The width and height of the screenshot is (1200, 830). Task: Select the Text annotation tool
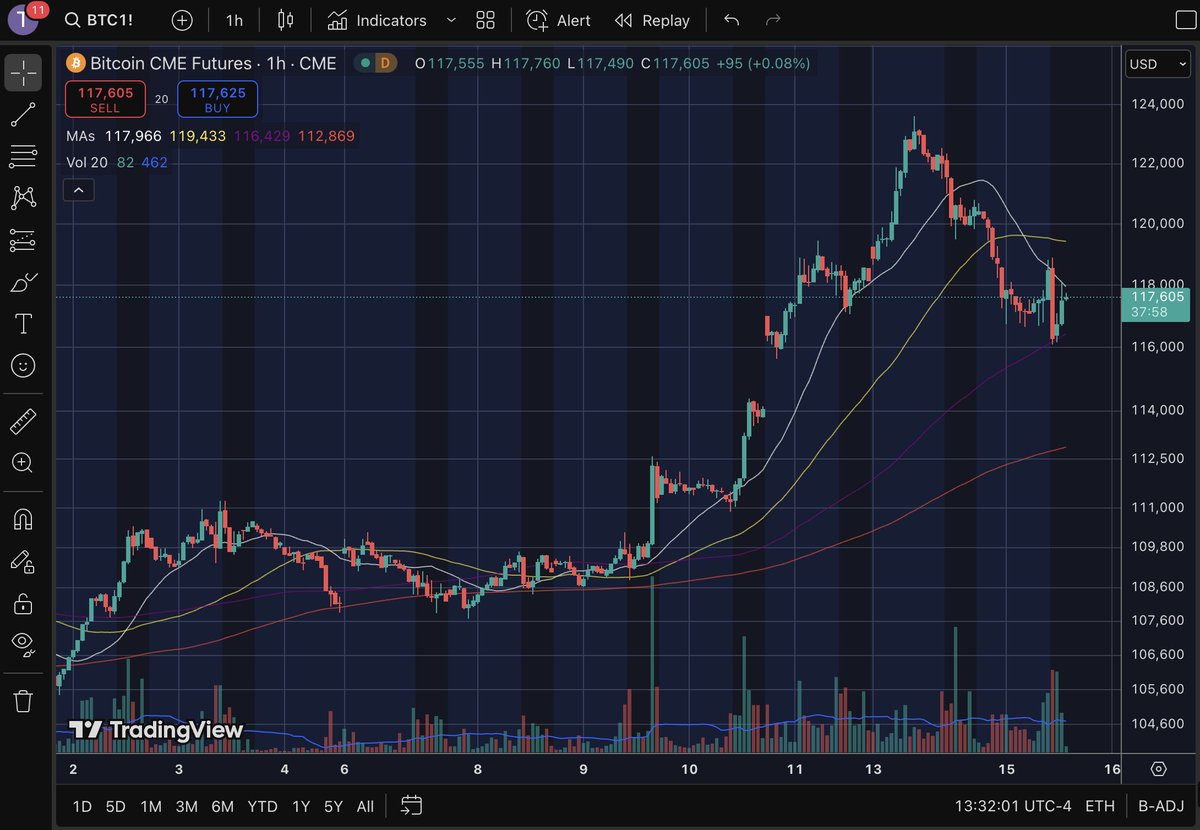[23, 324]
